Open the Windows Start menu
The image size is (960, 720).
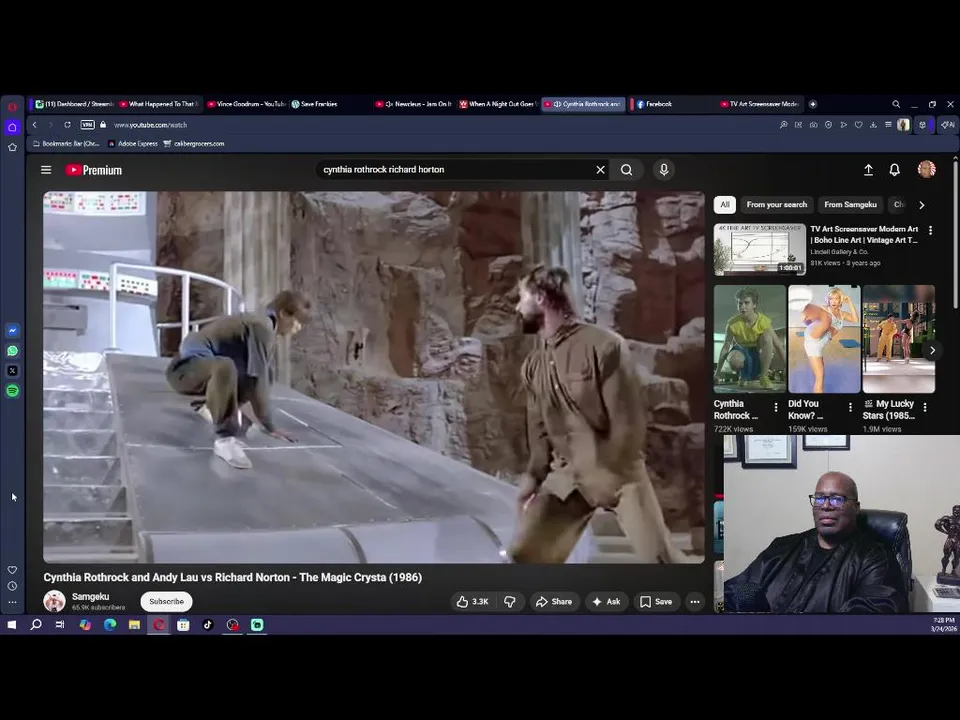click(x=12, y=624)
